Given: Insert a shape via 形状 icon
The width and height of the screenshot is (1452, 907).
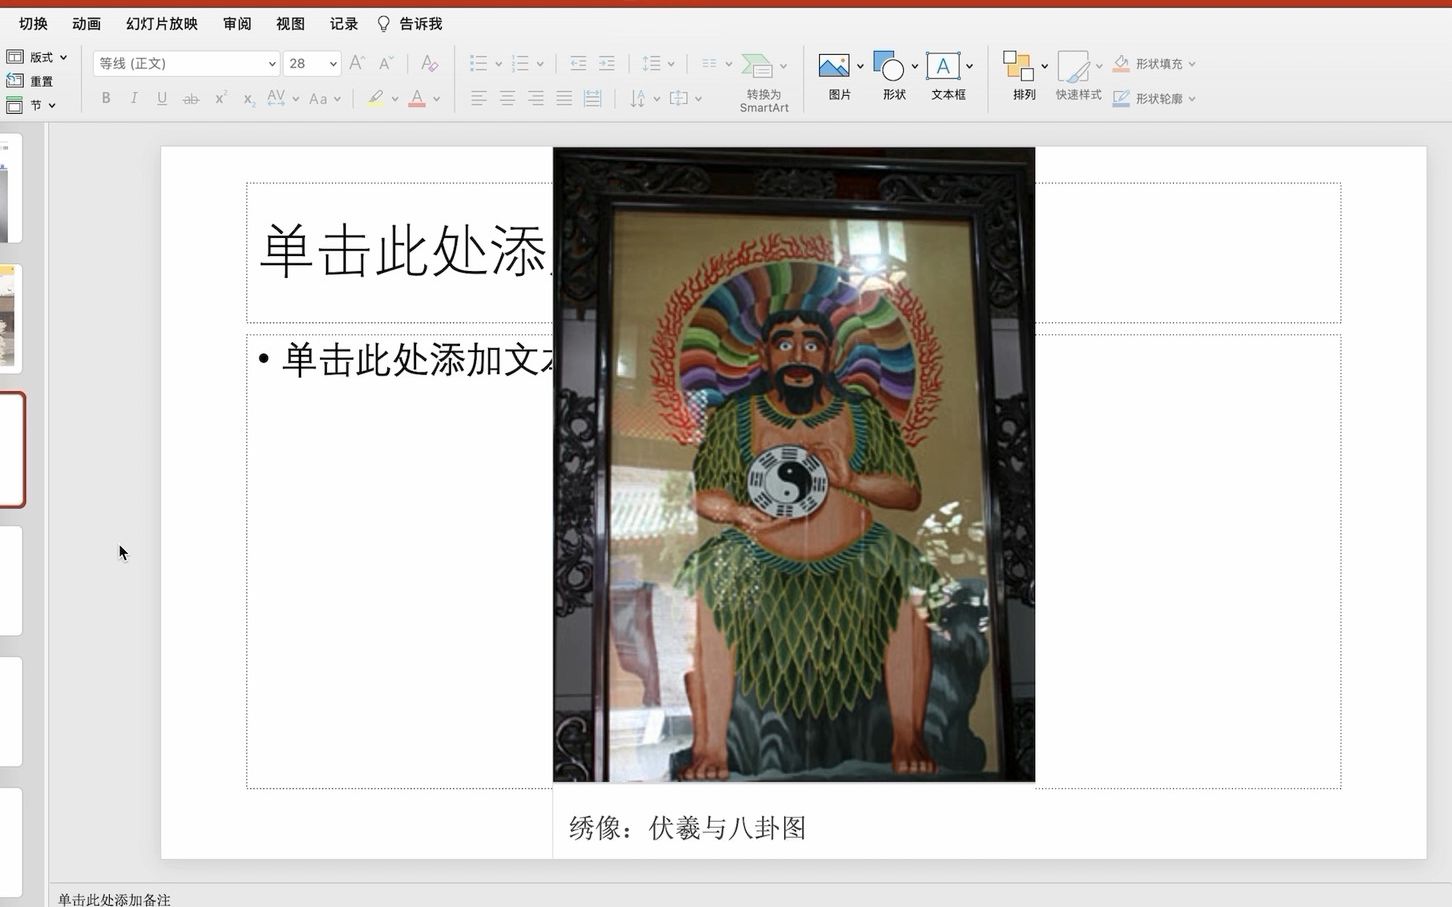Looking at the screenshot, I should 889,66.
